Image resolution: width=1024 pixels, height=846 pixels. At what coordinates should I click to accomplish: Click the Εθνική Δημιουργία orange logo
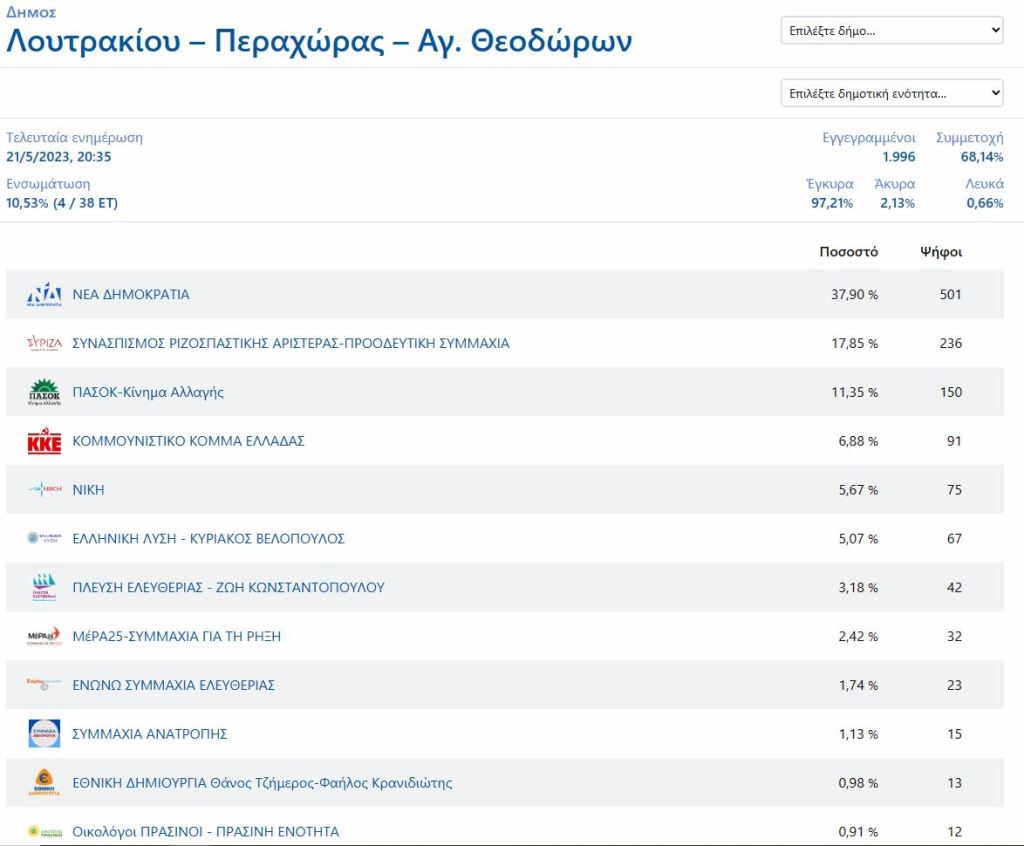point(44,783)
